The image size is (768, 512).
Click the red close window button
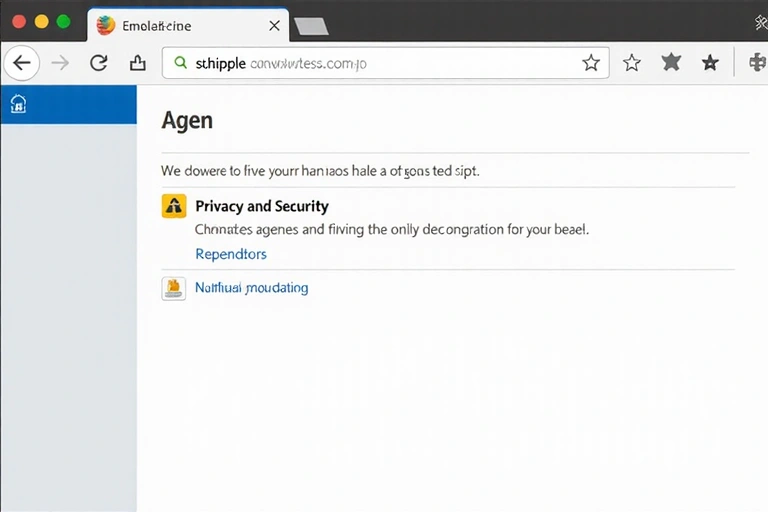click(x=19, y=22)
